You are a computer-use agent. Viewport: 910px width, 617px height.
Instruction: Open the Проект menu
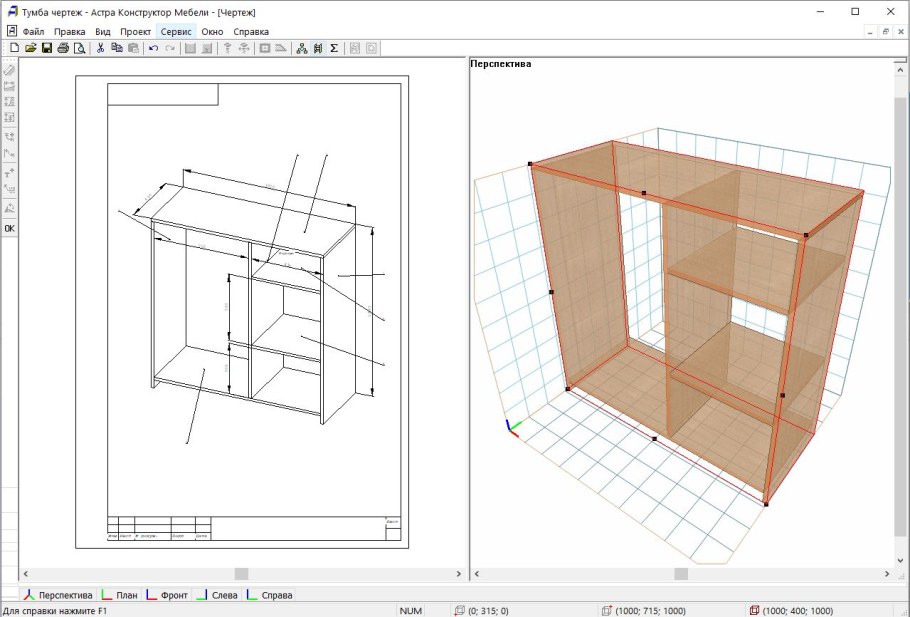(137, 31)
